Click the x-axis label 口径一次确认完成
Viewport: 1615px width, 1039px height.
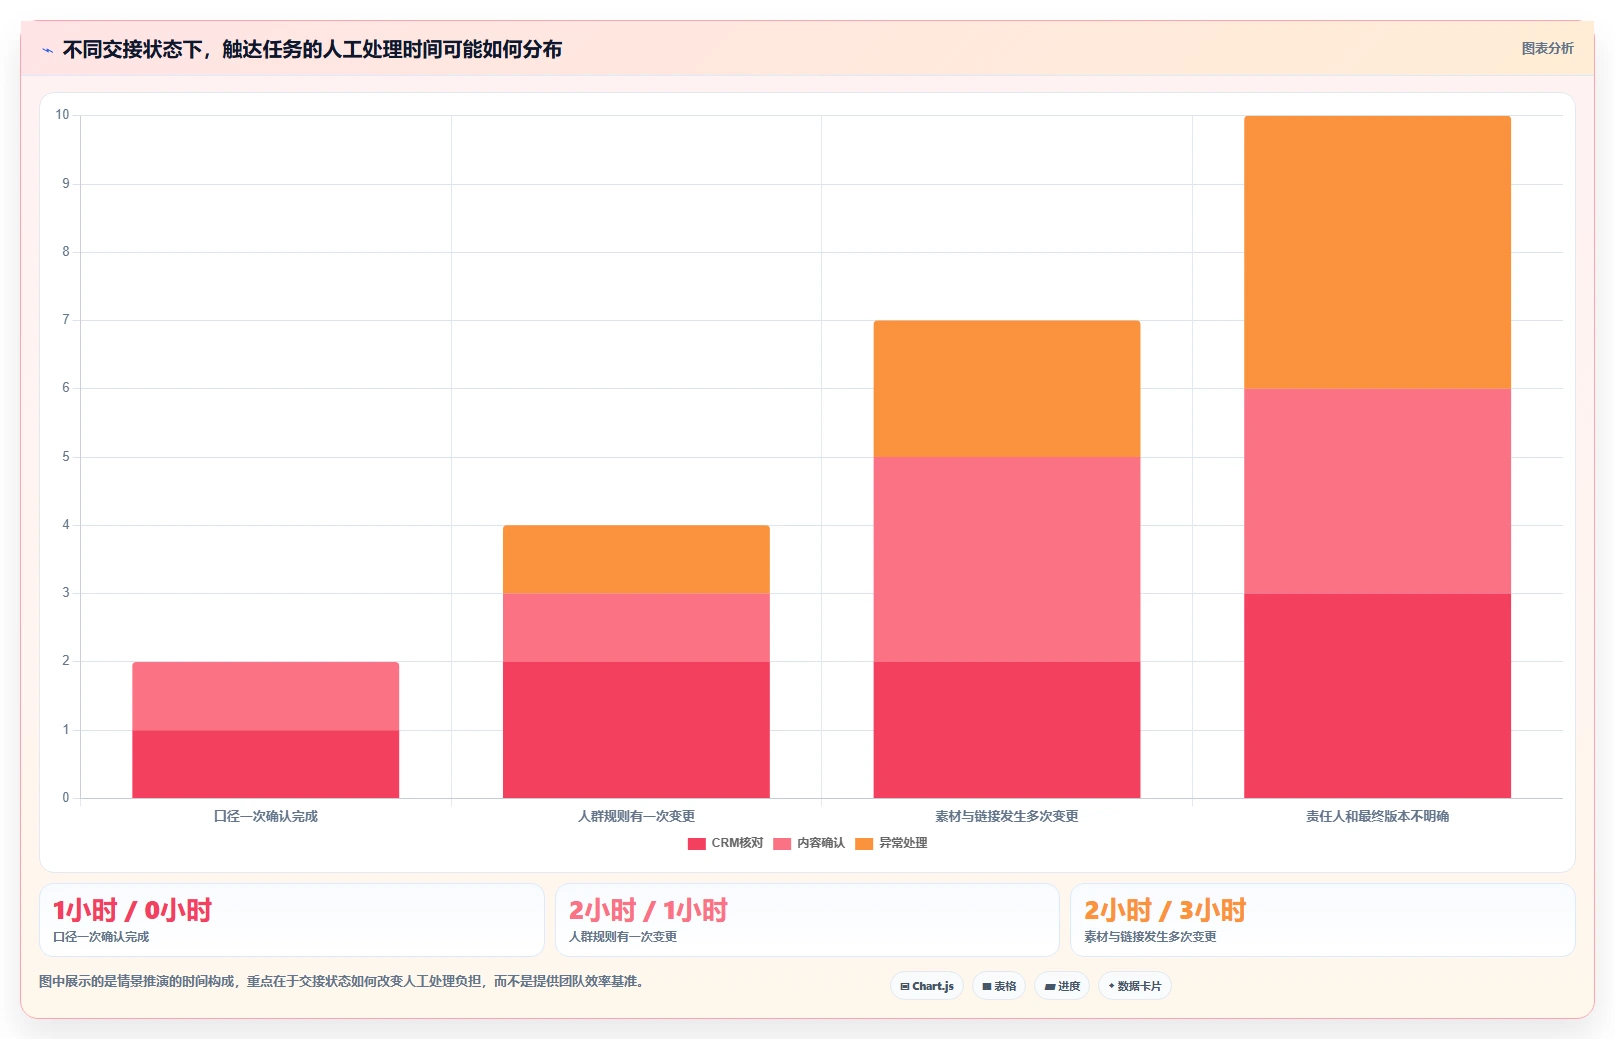(x=266, y=816)
